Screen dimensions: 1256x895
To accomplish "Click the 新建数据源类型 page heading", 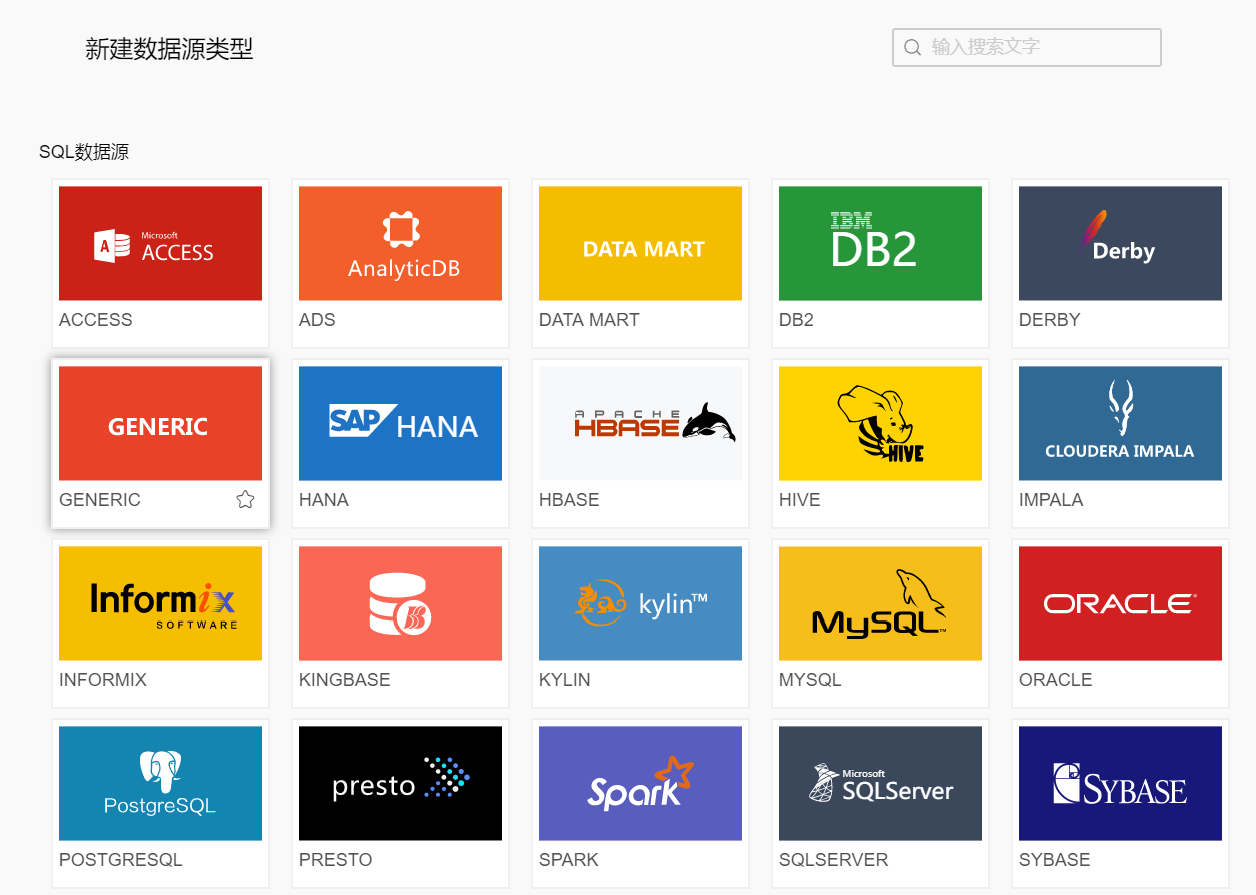I will pyautogui.click(x=169, y=50).
